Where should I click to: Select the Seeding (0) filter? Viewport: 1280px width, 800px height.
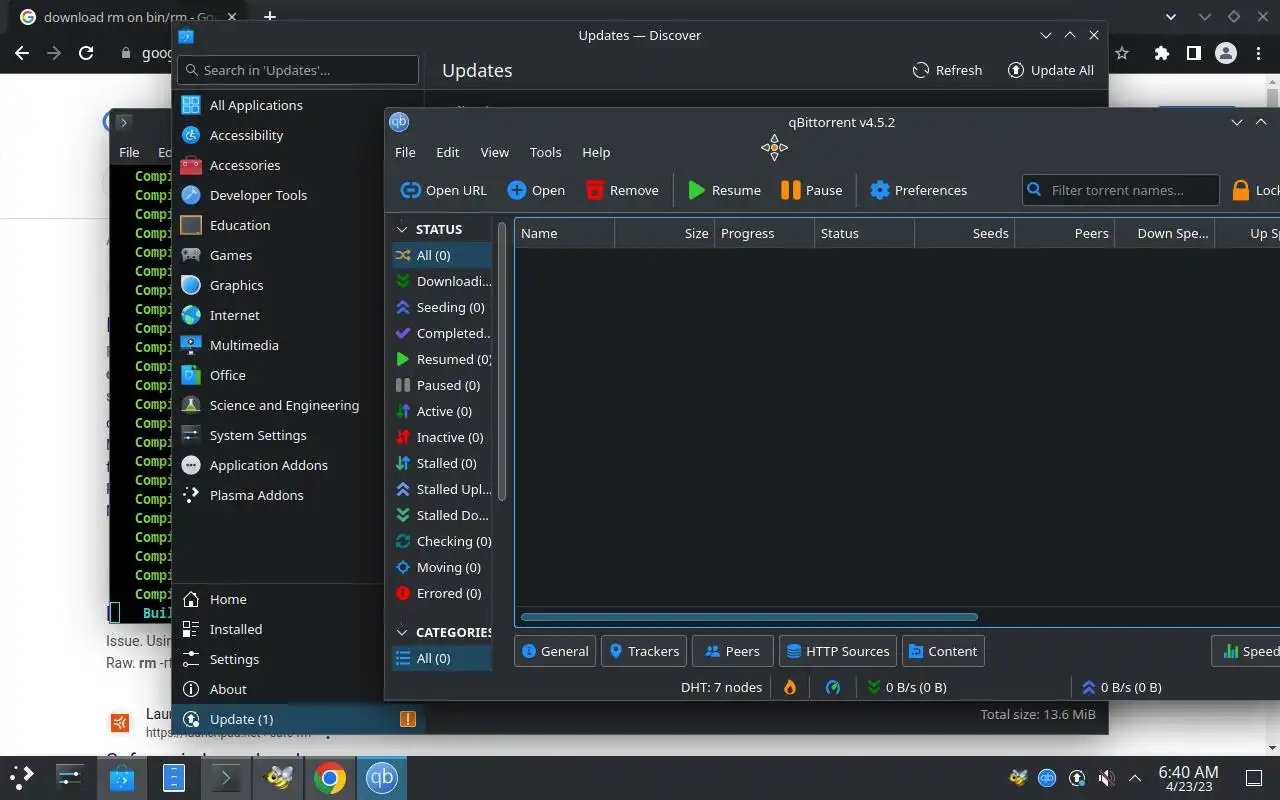441,307
